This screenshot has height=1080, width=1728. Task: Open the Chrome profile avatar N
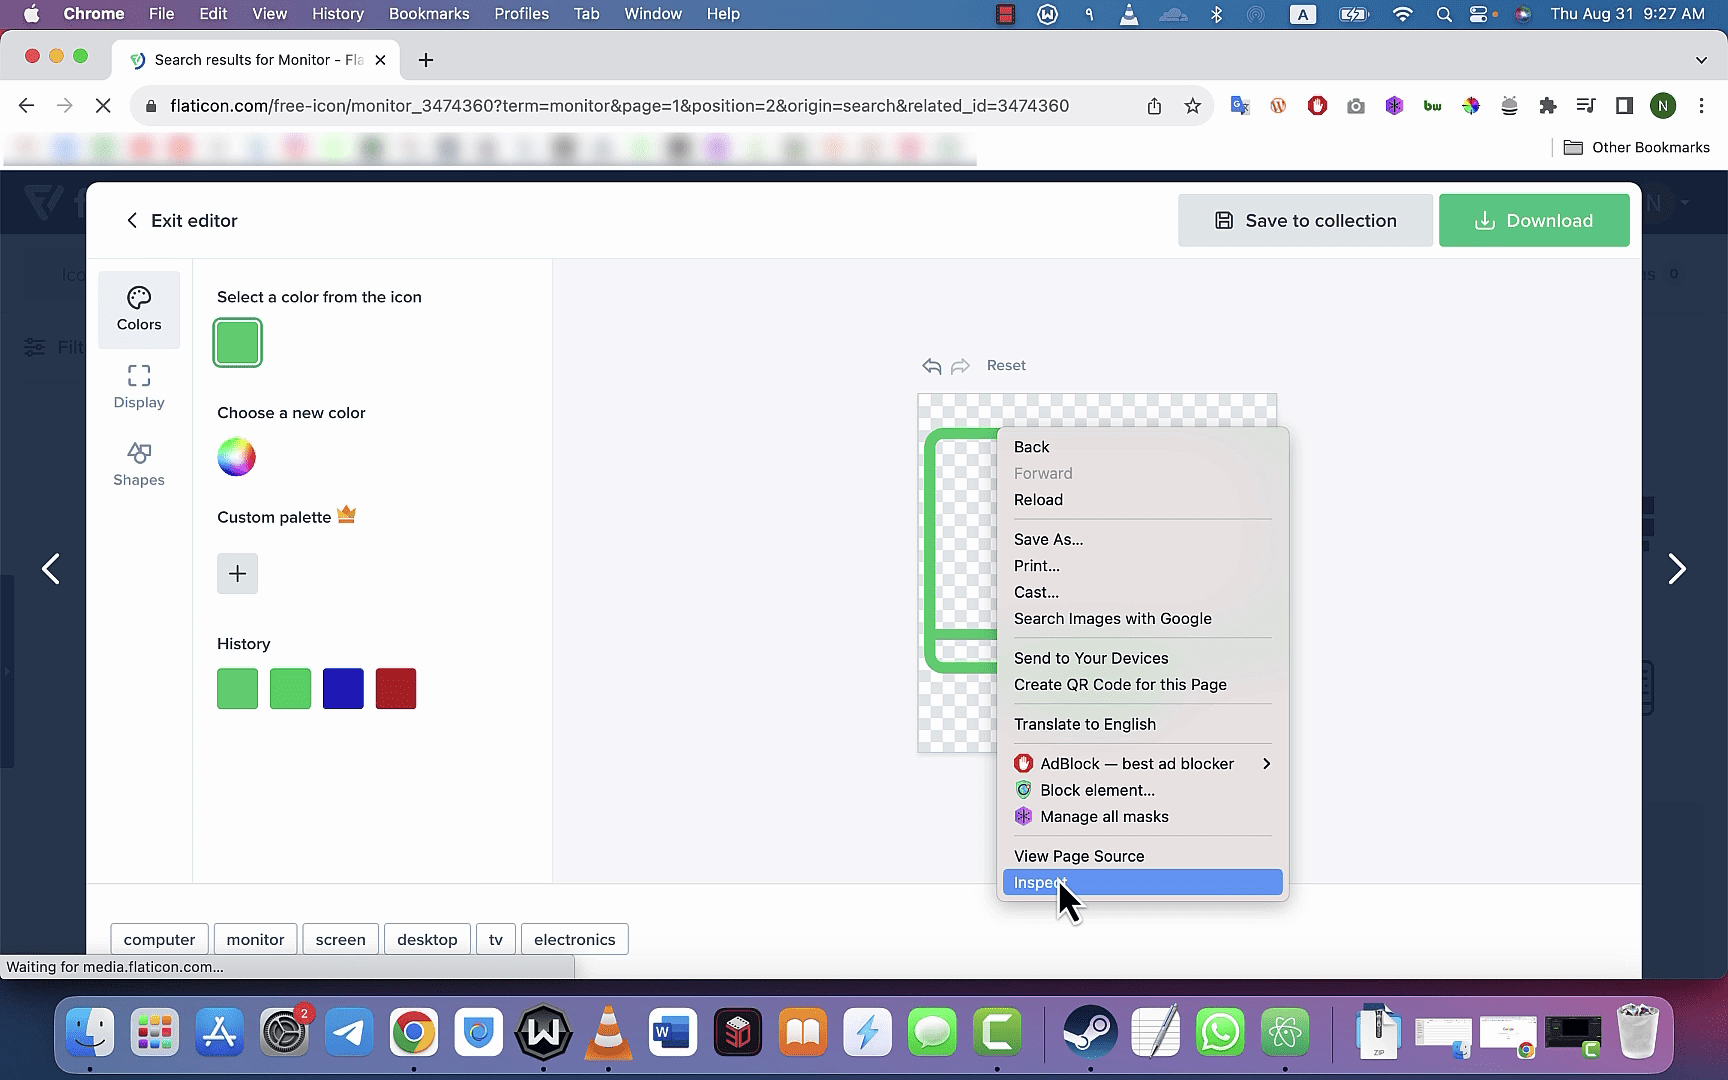(1663, 106)
